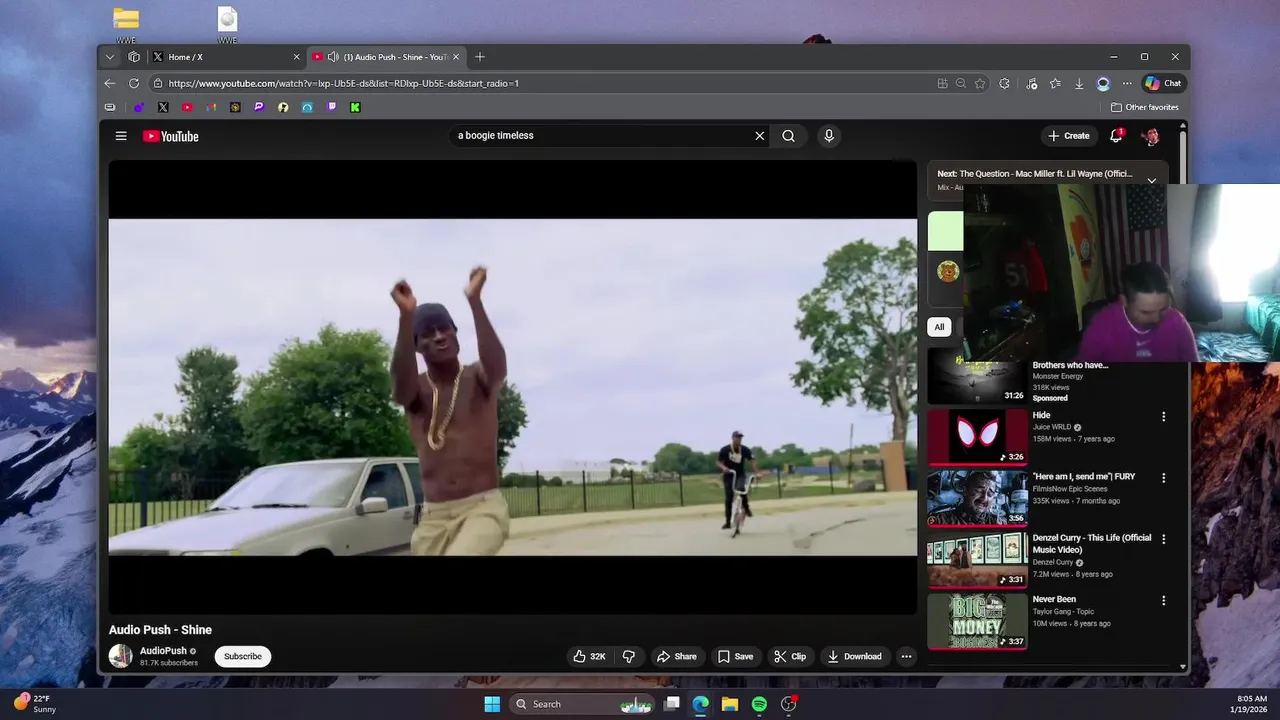Open the AudioPush channel name link
This screenshot has height=720, width=1280.
tap(163, 651)
